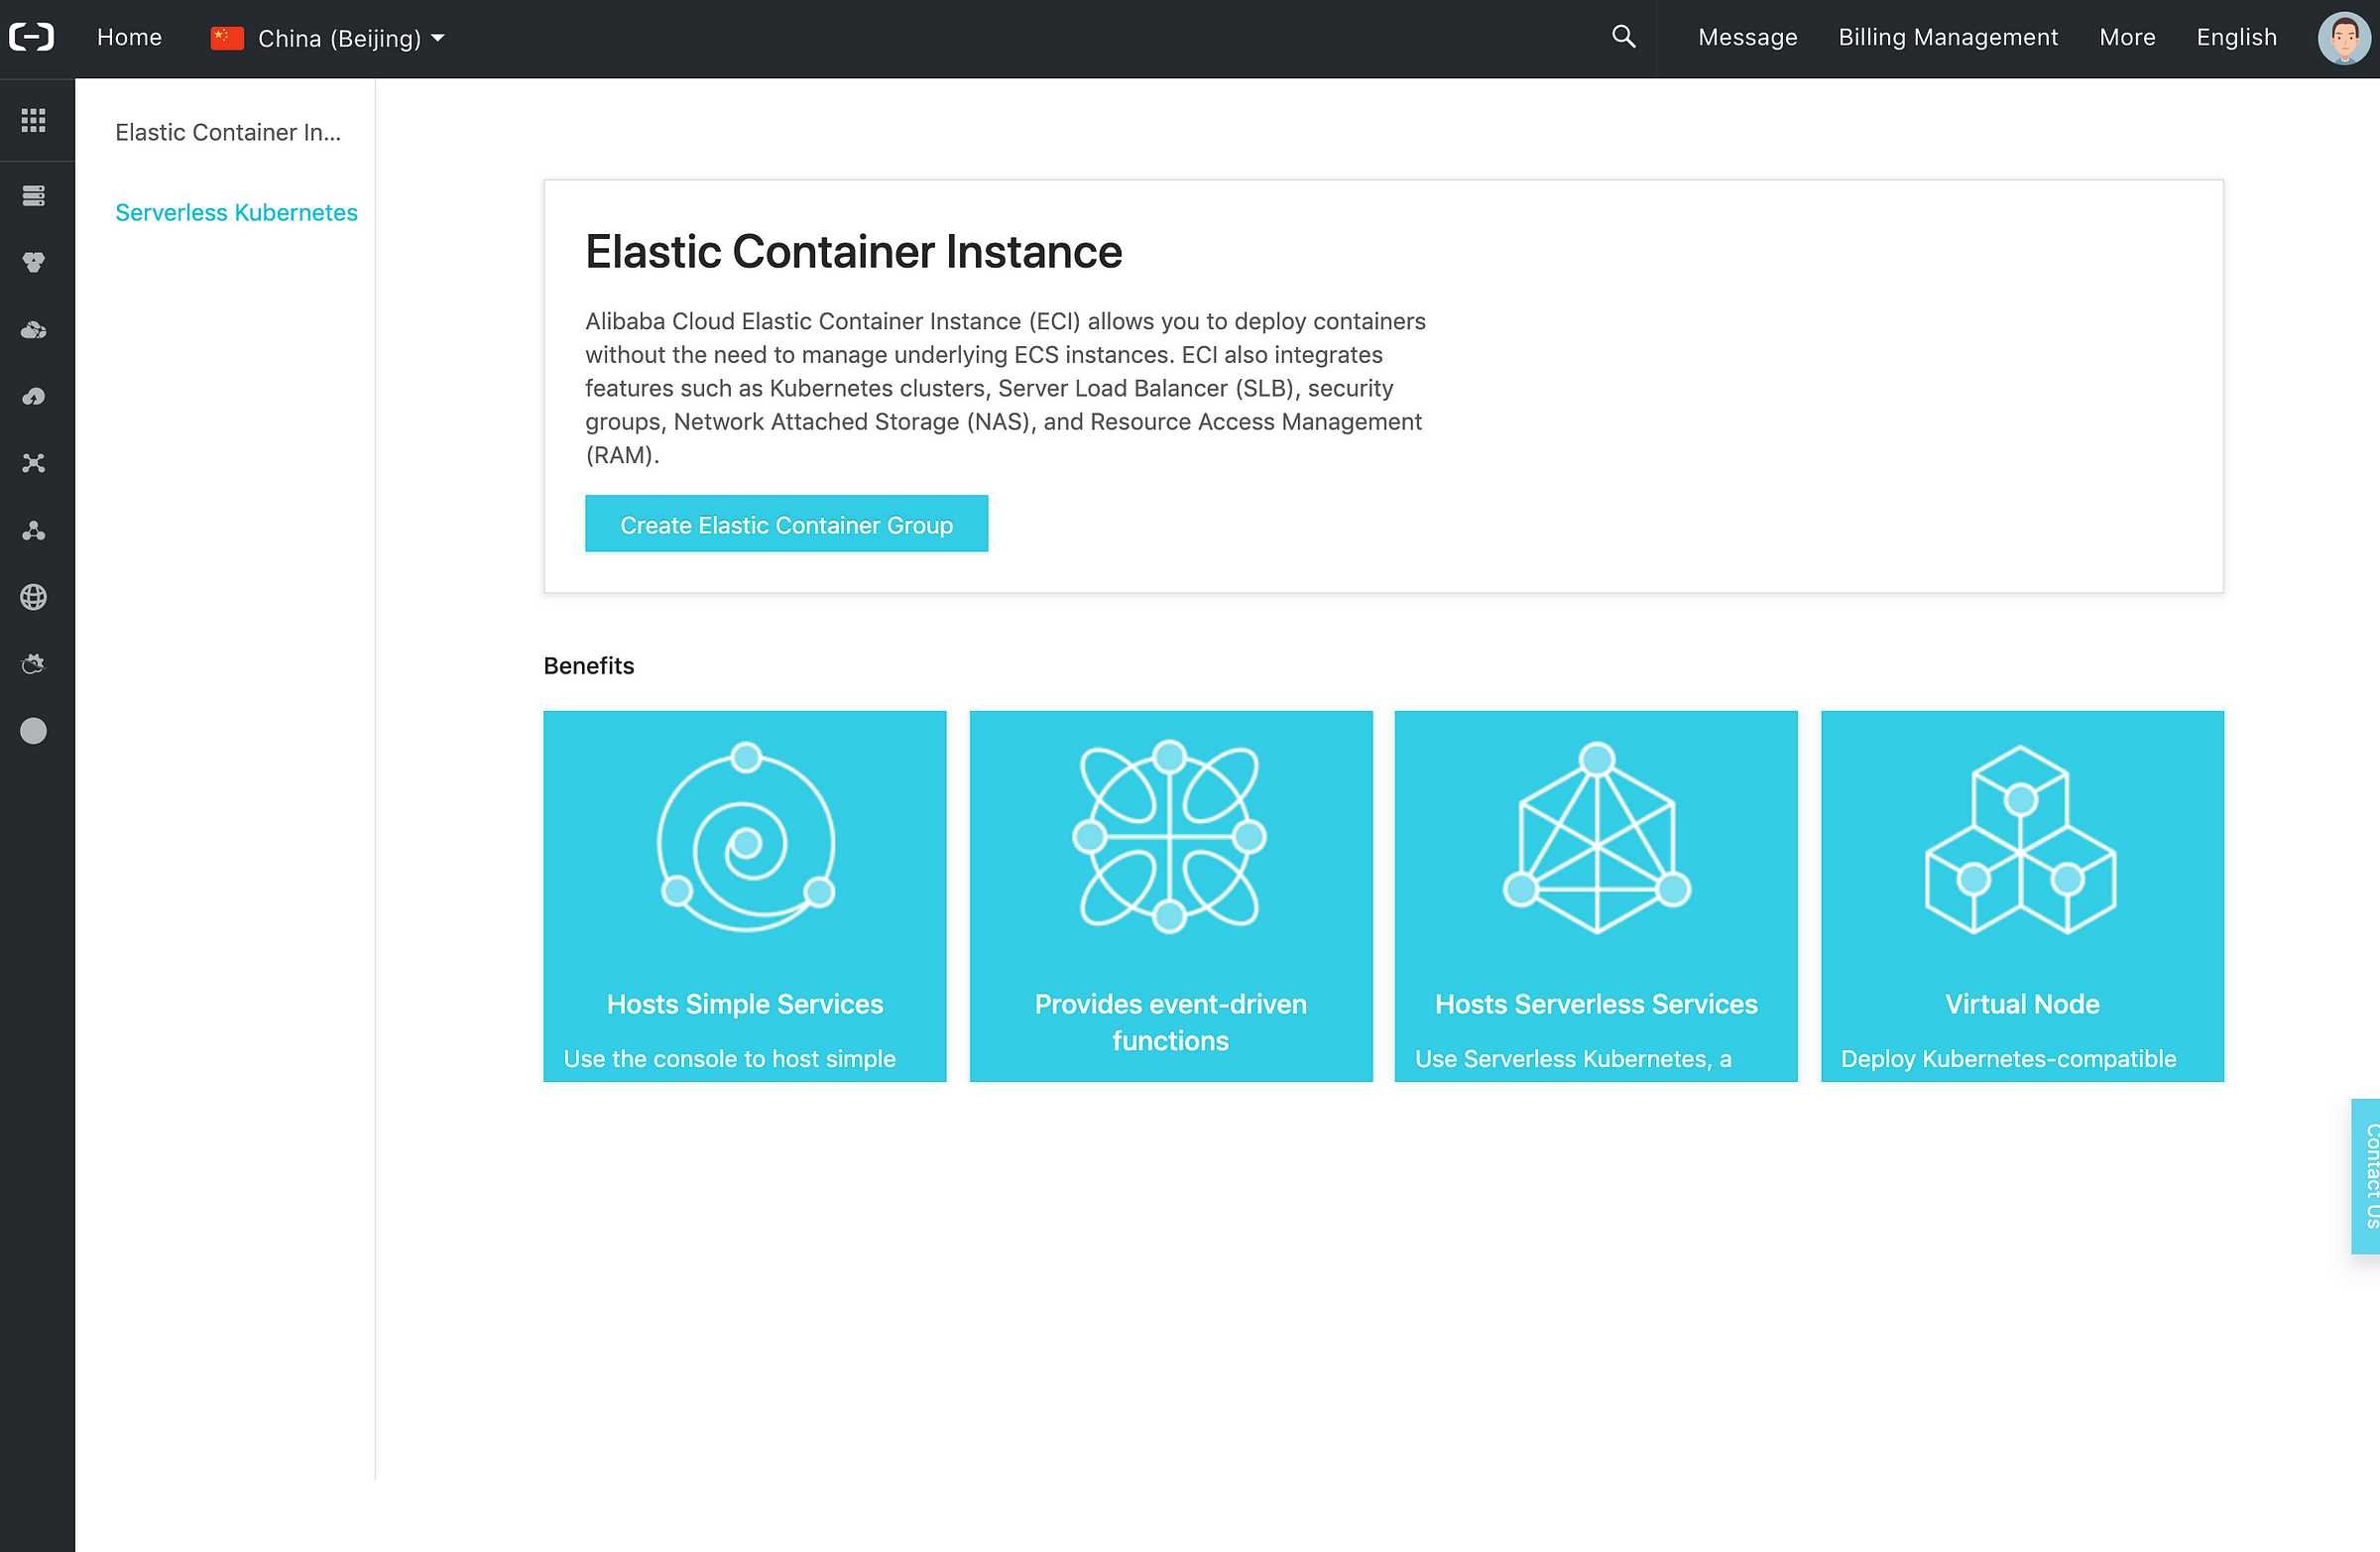Click the Kubernetes cluster node icon in sidebar

tap(33, 531)
